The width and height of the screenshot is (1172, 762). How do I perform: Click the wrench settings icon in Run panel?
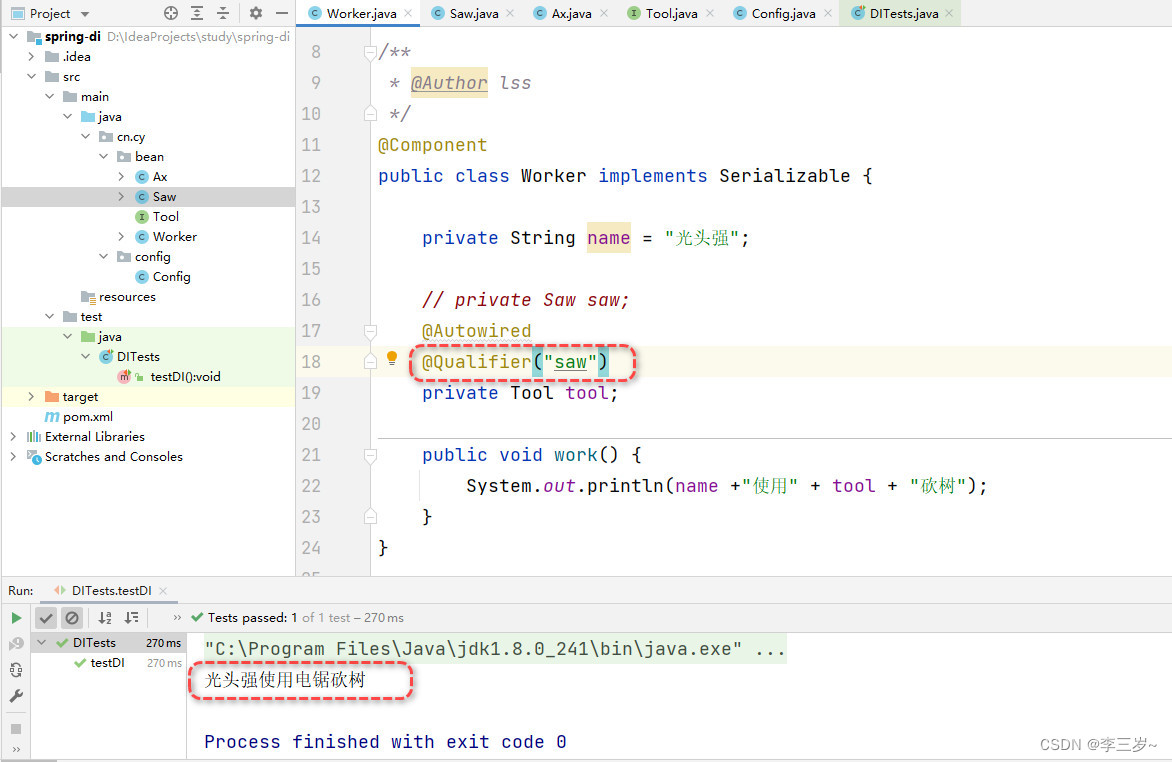coord(16,696)
